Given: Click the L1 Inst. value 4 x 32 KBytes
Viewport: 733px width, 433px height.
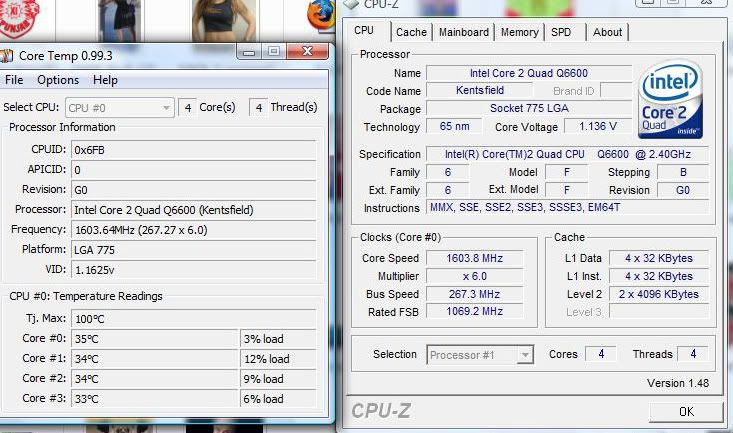Looking at the screenshot, I should coord(659,276).
